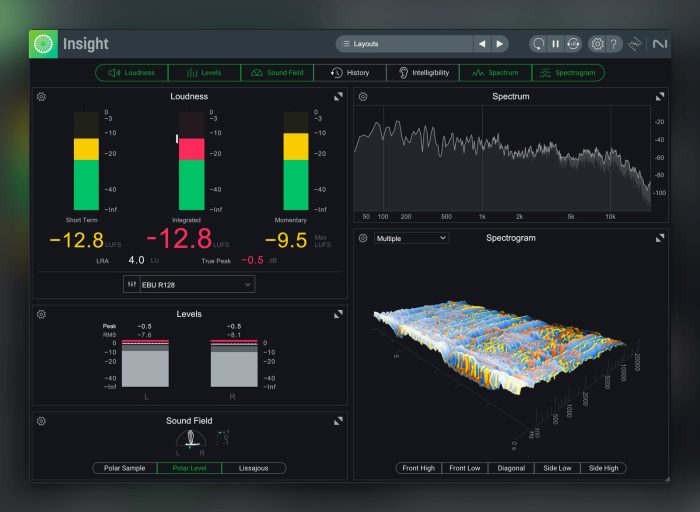Click the reset meters circular arrow icon
Viewport: 700px width, 512px height.
pyautogui.click(x=538, y=44)
